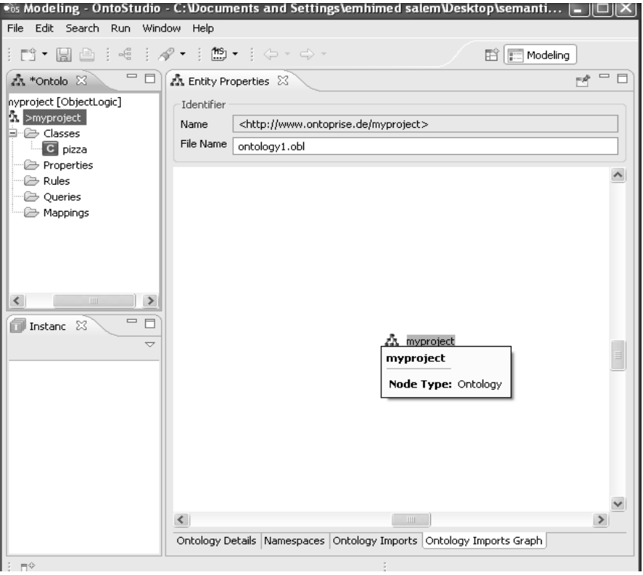Click the myproject ontology node icon in graph
This screenshot has height=575, width=643.
(393, 341)
